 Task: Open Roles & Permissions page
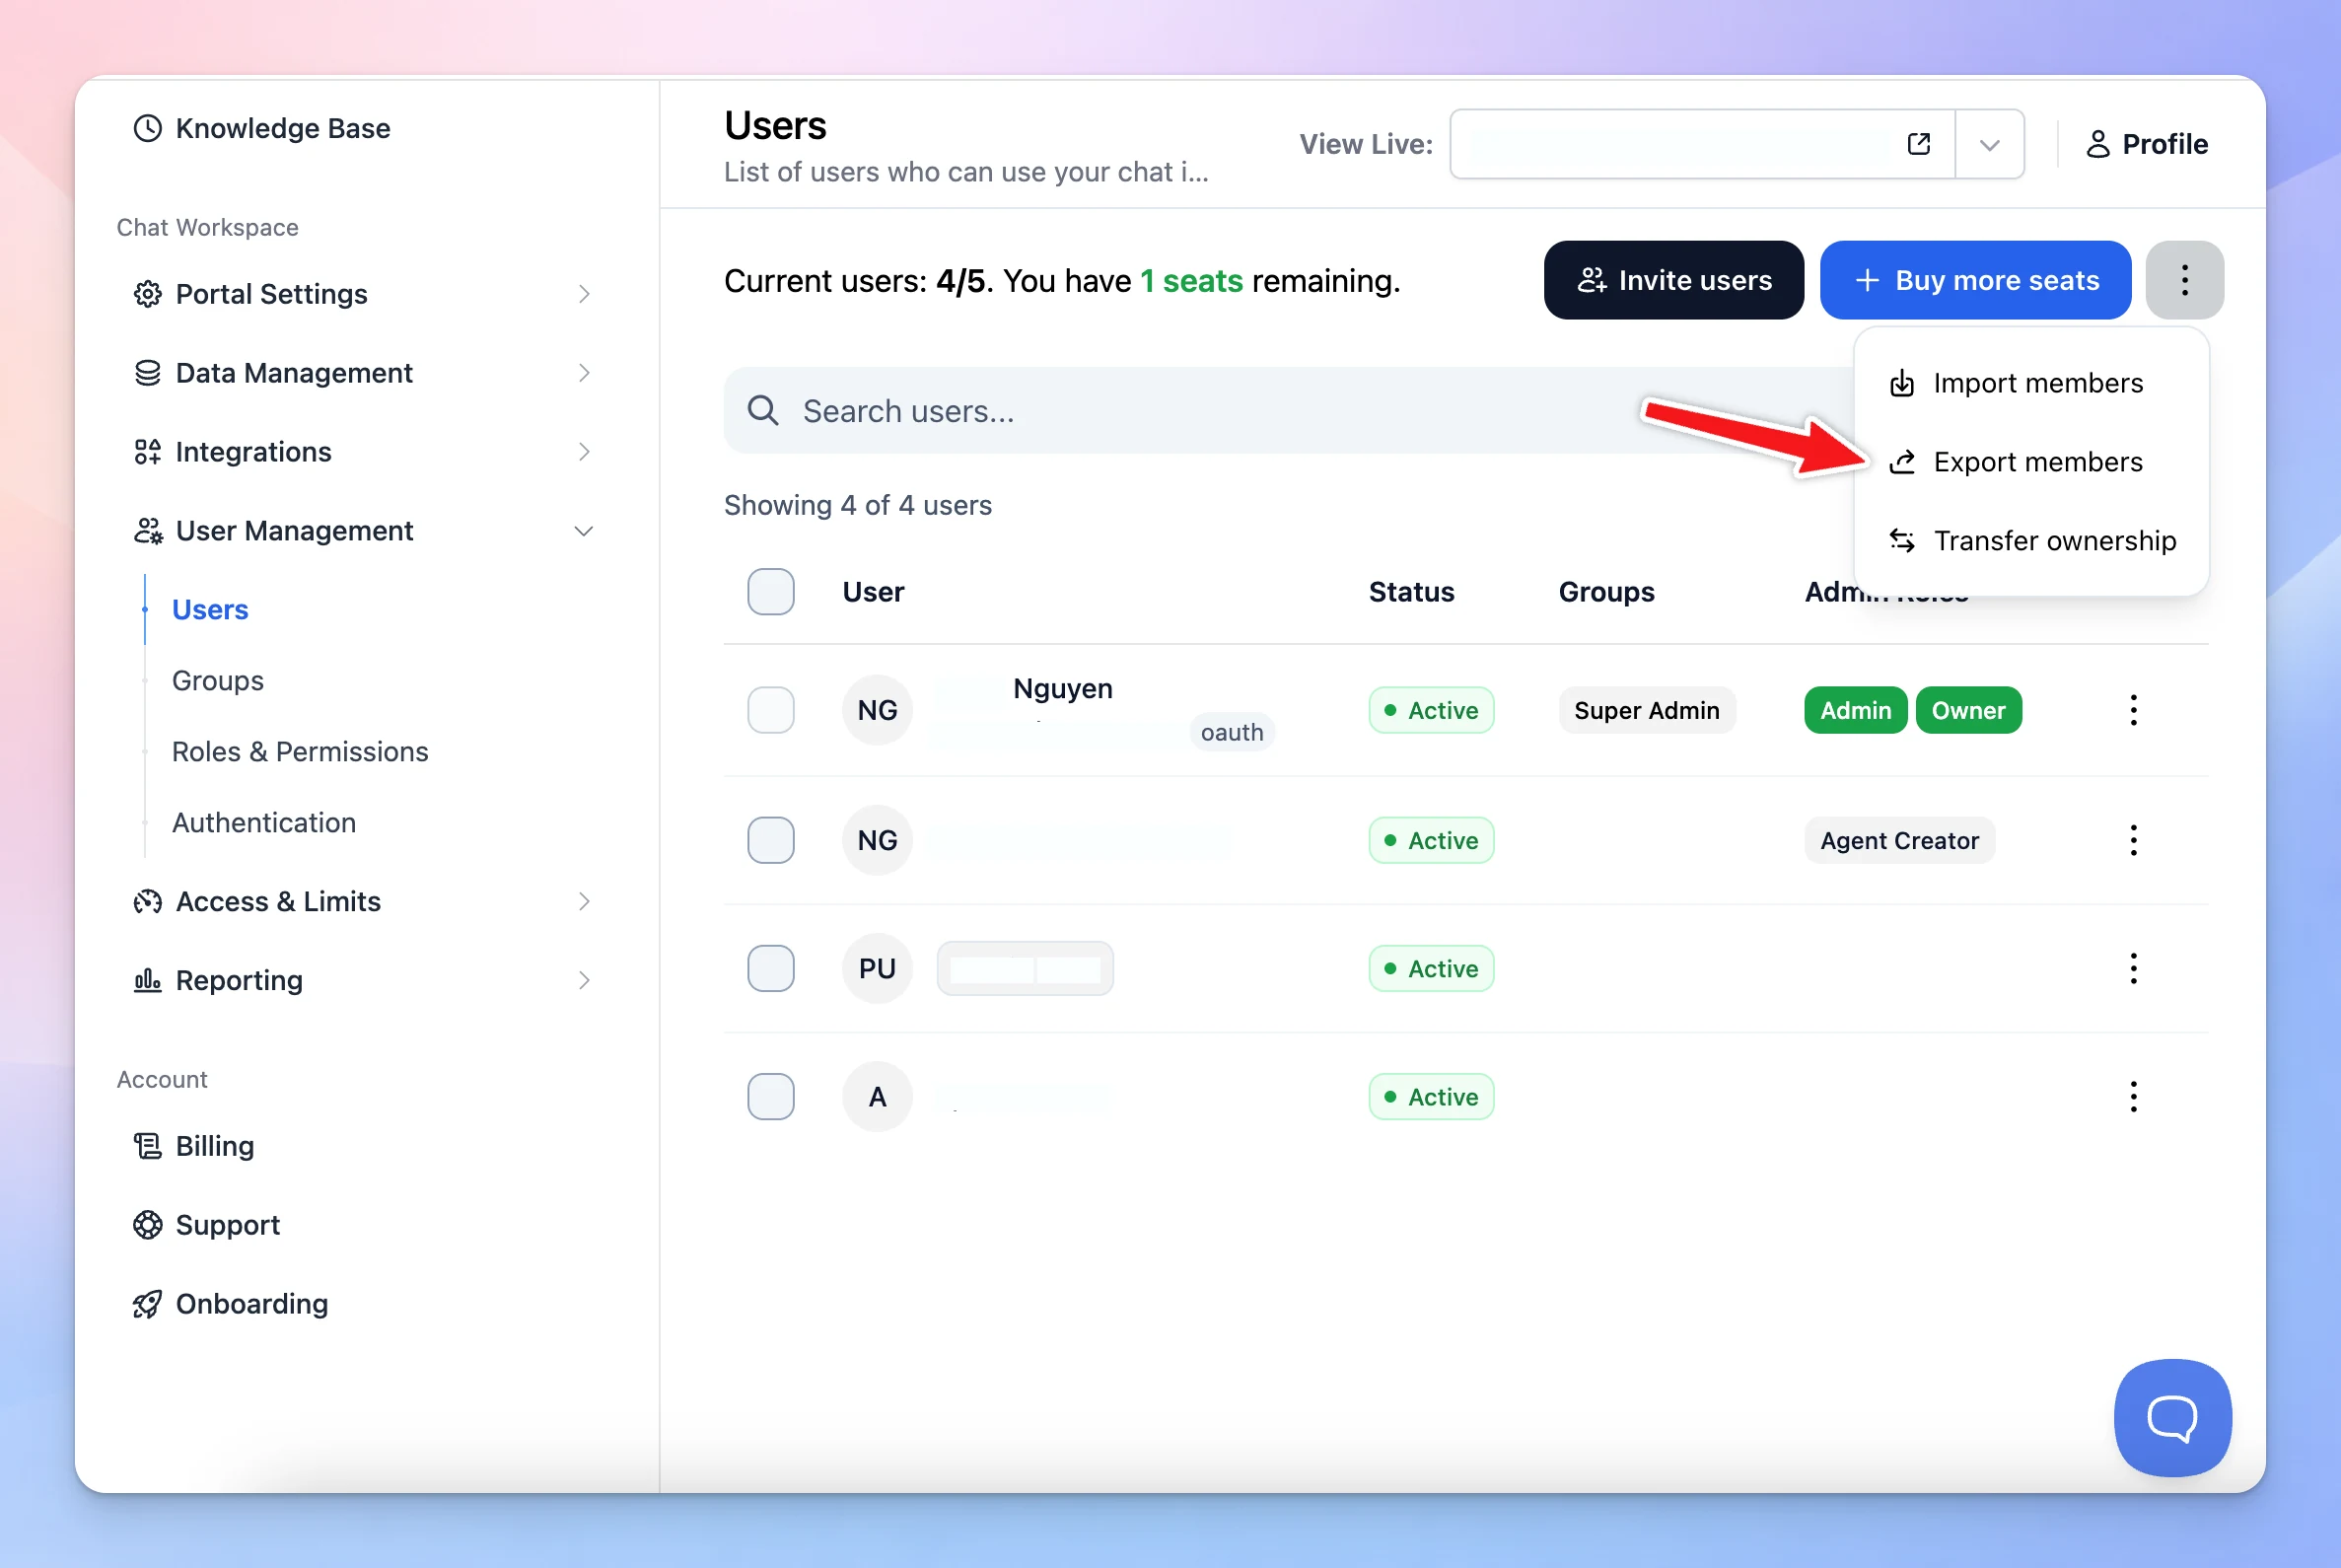click(x=300, y=752)
